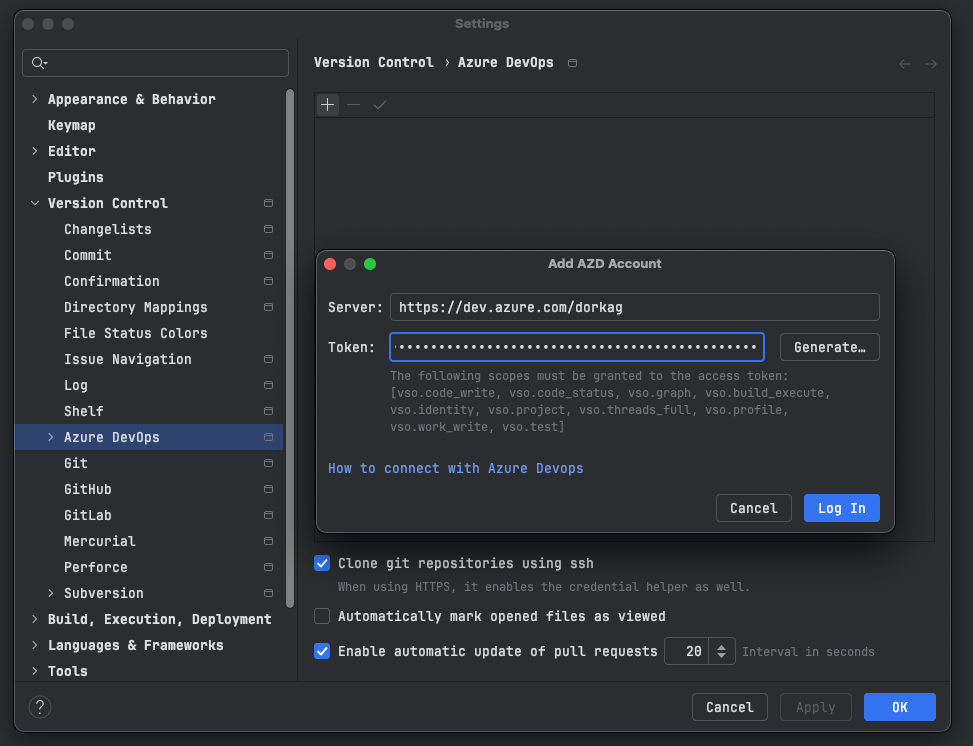Click project icon on Perforce row
The image size is (973, 746).
coord(268,568)
